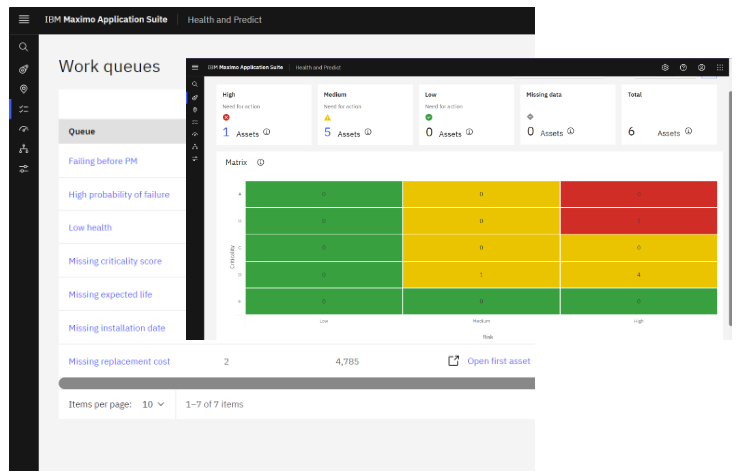This screenshot has width=739, height=473.
Task: Open Missing criticality score queue
Action: [115, 261]
